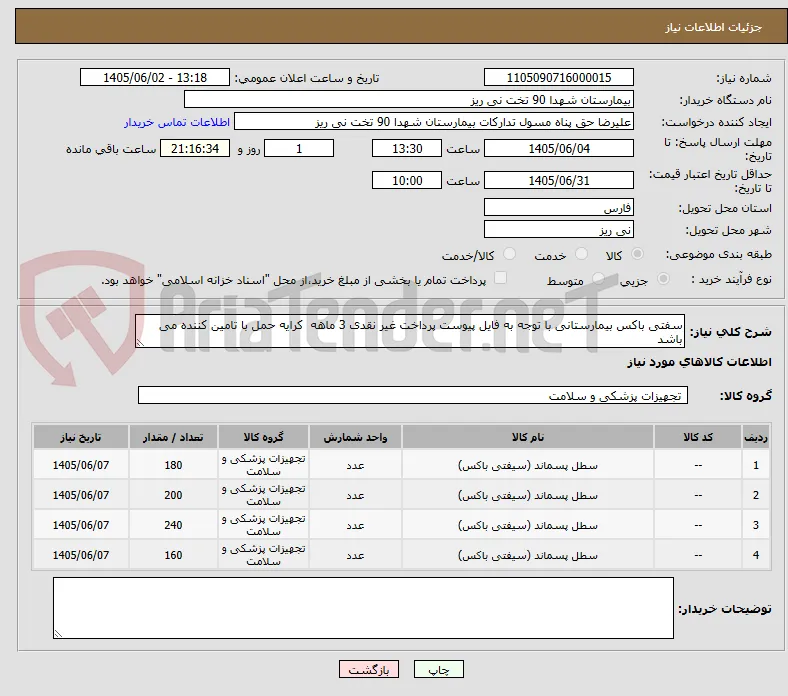
Task: Click the buyer notes text area
Action: click(363, 608)
